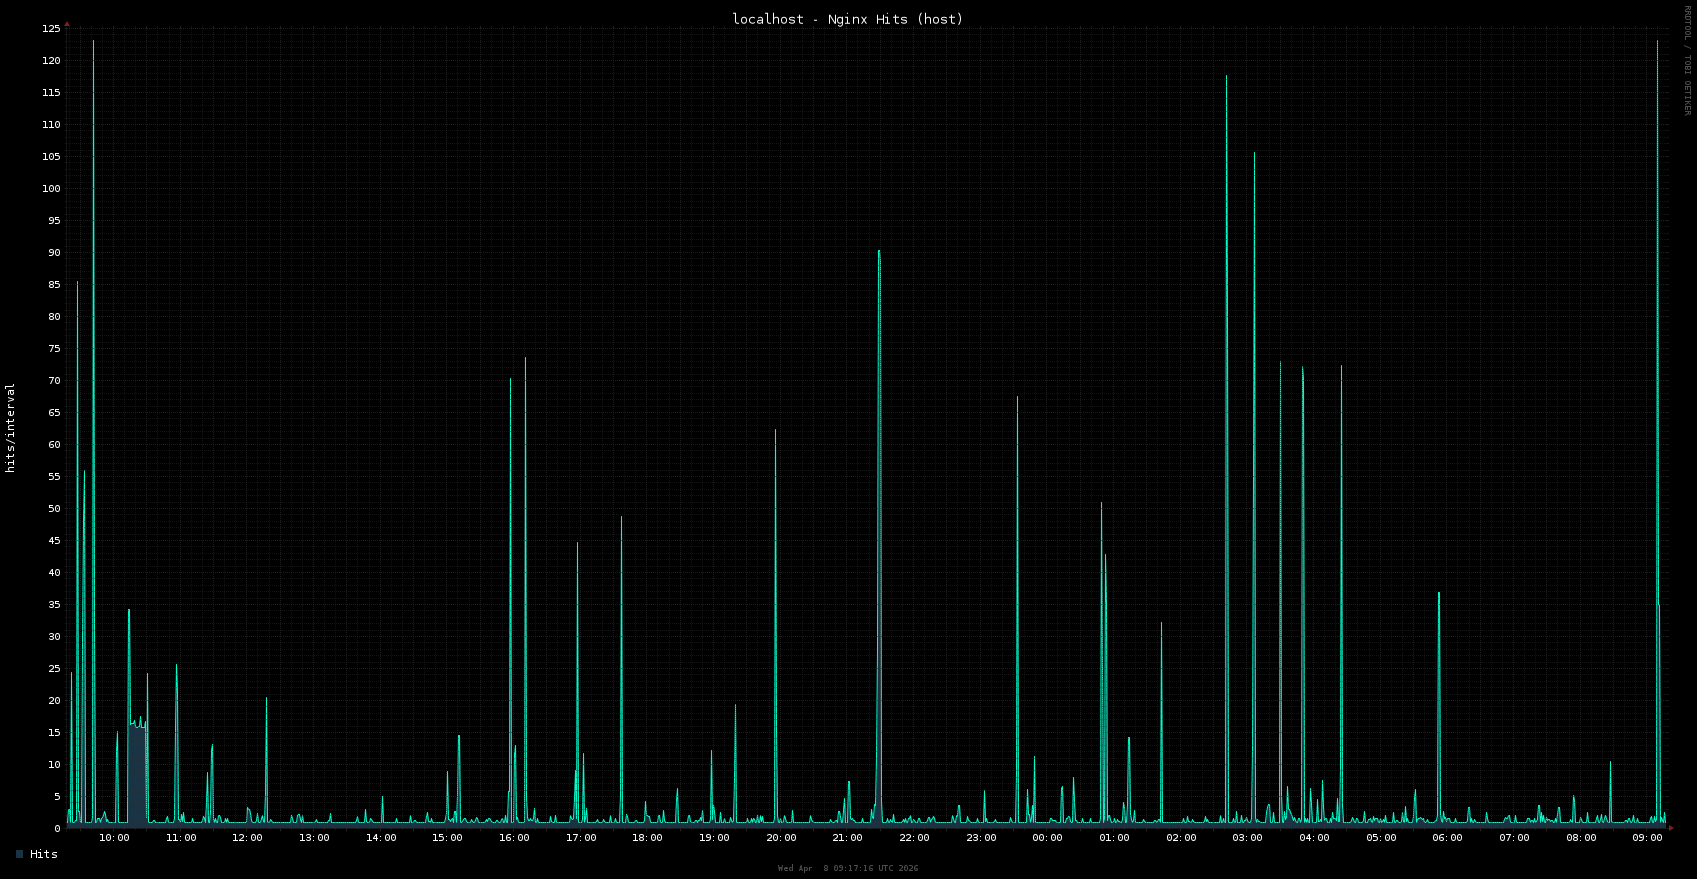Click the 15 y-axis value
1697x879 pixels.
pyautogui.click(x=54, y=733)
